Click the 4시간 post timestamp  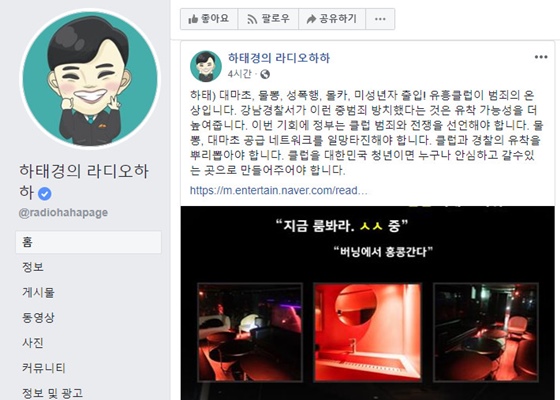coord(239,74)
